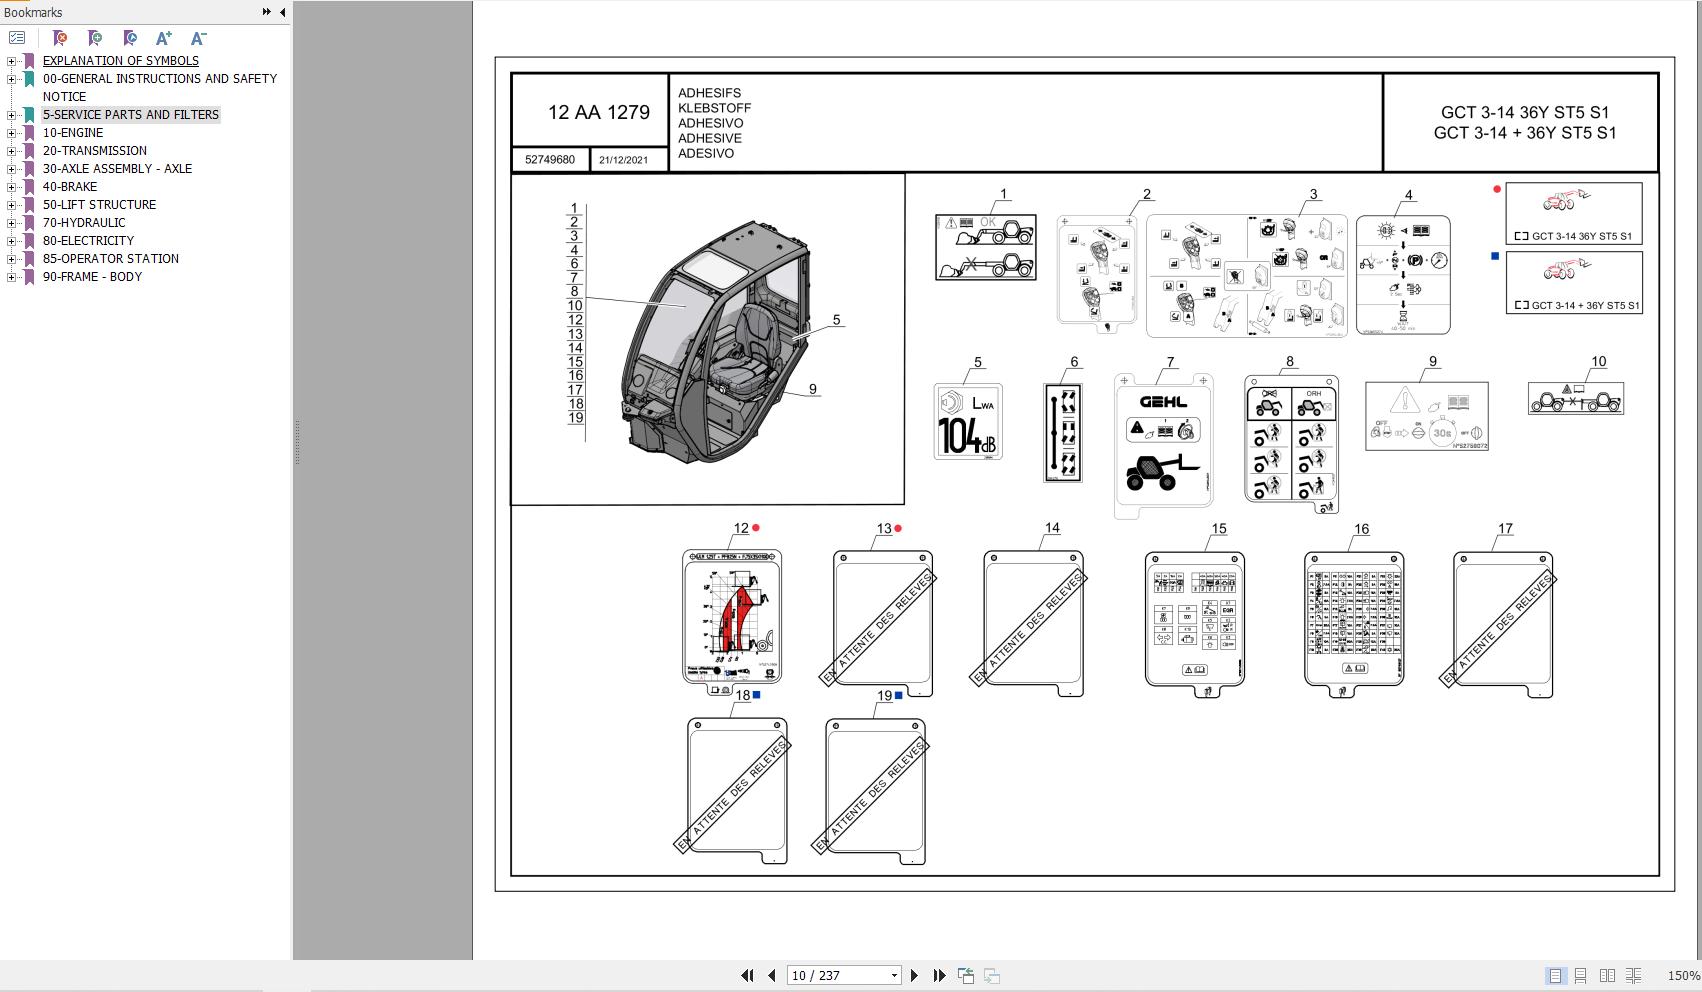Screen dimensions: 1702x992
Task: Switch to single page layout
Action: (x=1555, y=975)
